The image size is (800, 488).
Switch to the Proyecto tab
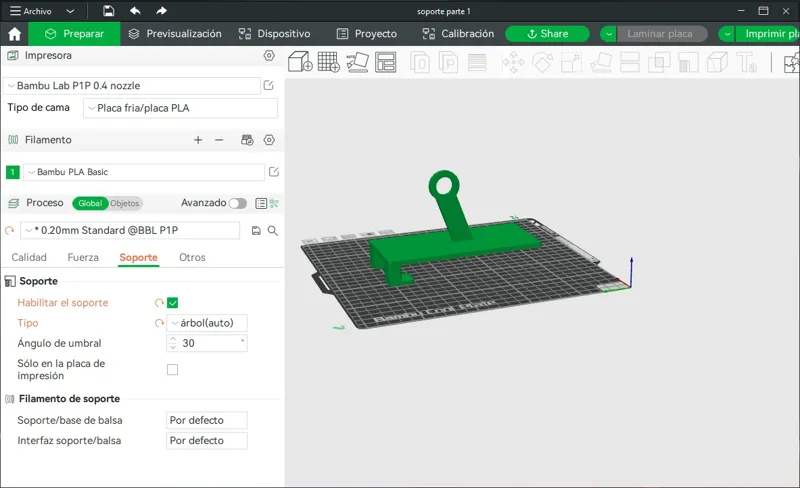point(367,34)
